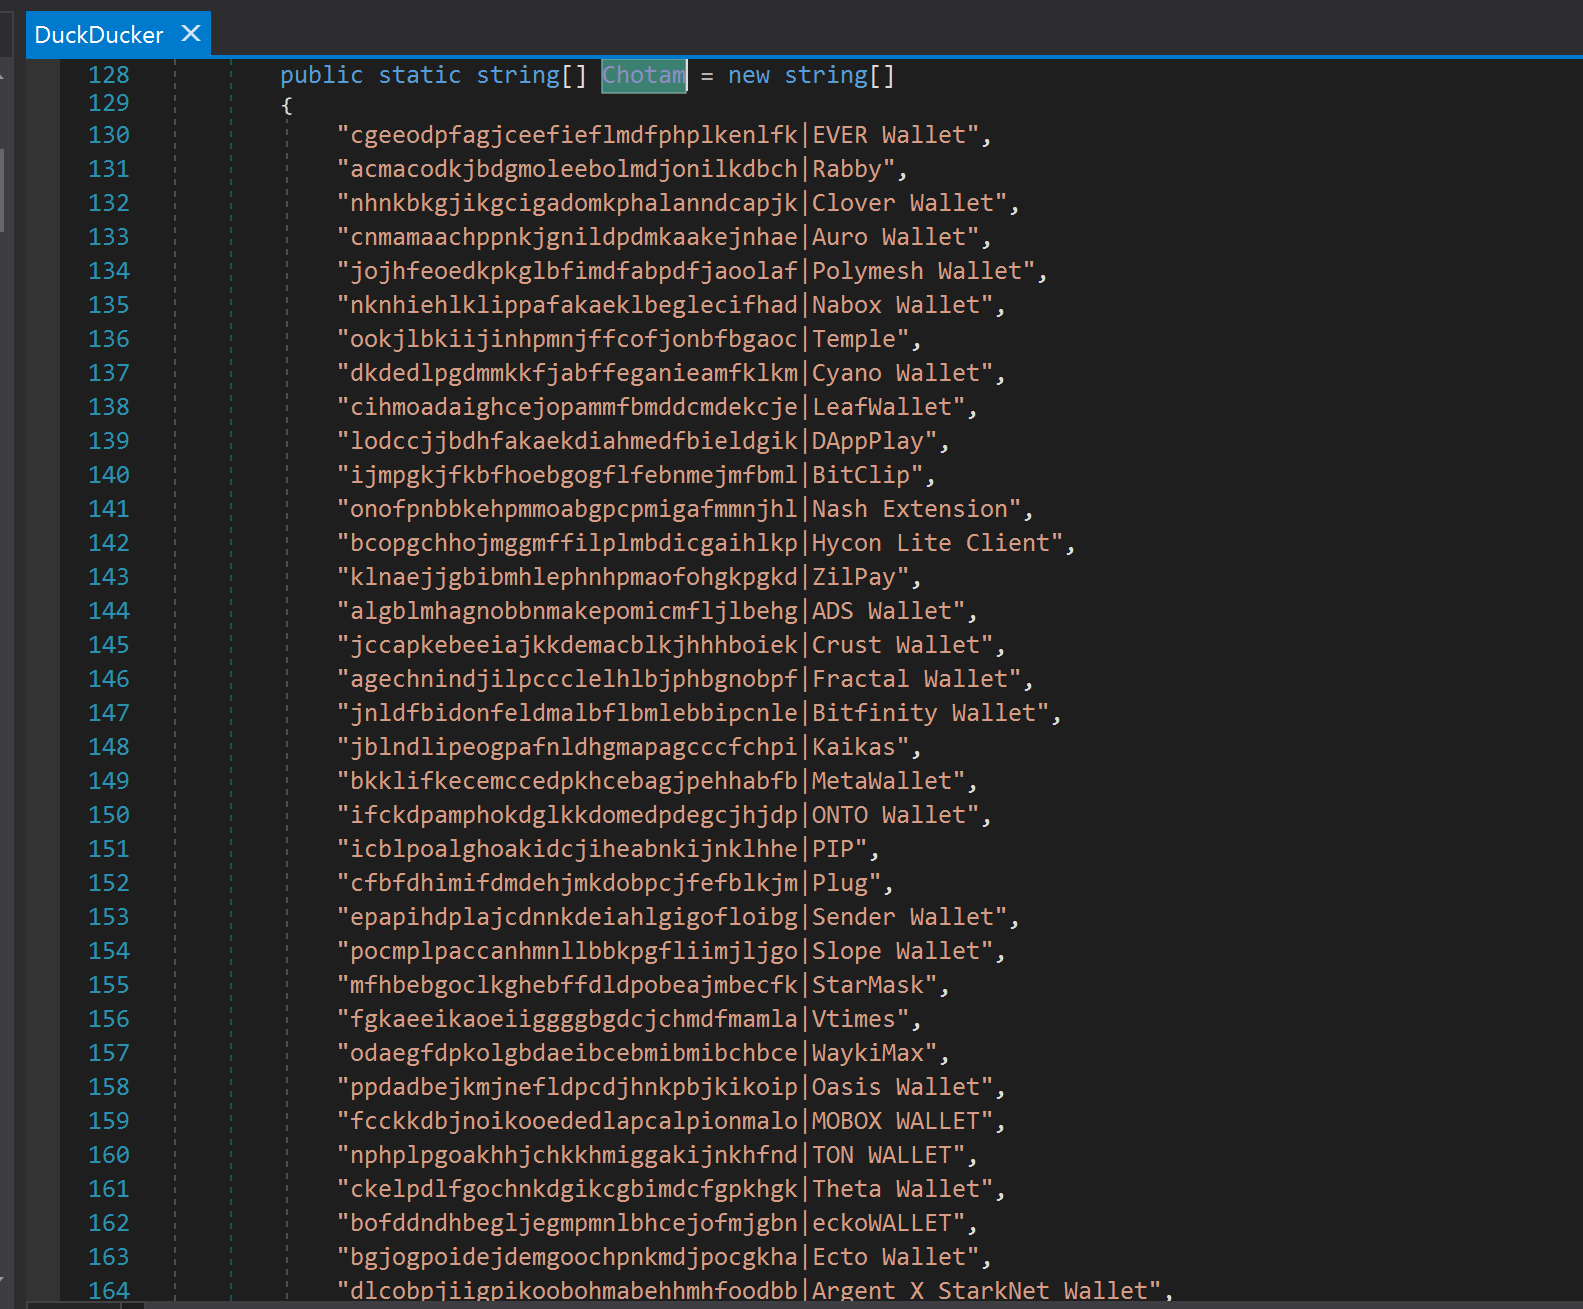
Task: Click the ONTO Wallet entry
Action: coord(665,815)
